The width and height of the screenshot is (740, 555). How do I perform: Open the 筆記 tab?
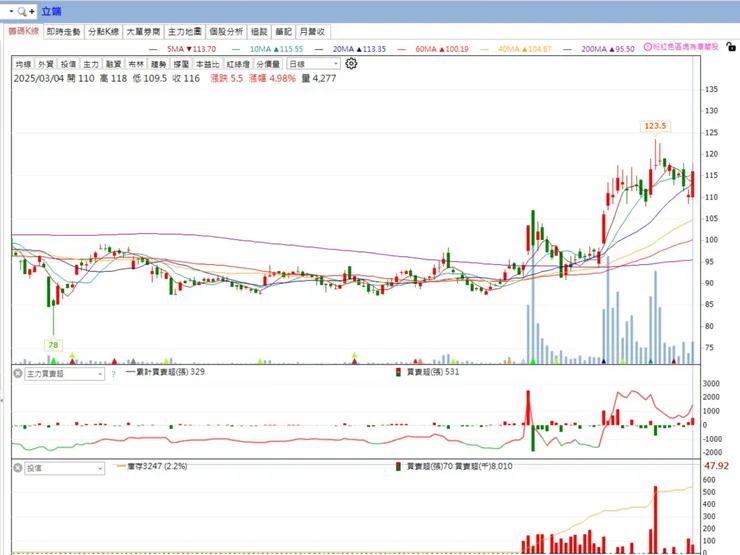pyautogui.click(x=284, y=32)
